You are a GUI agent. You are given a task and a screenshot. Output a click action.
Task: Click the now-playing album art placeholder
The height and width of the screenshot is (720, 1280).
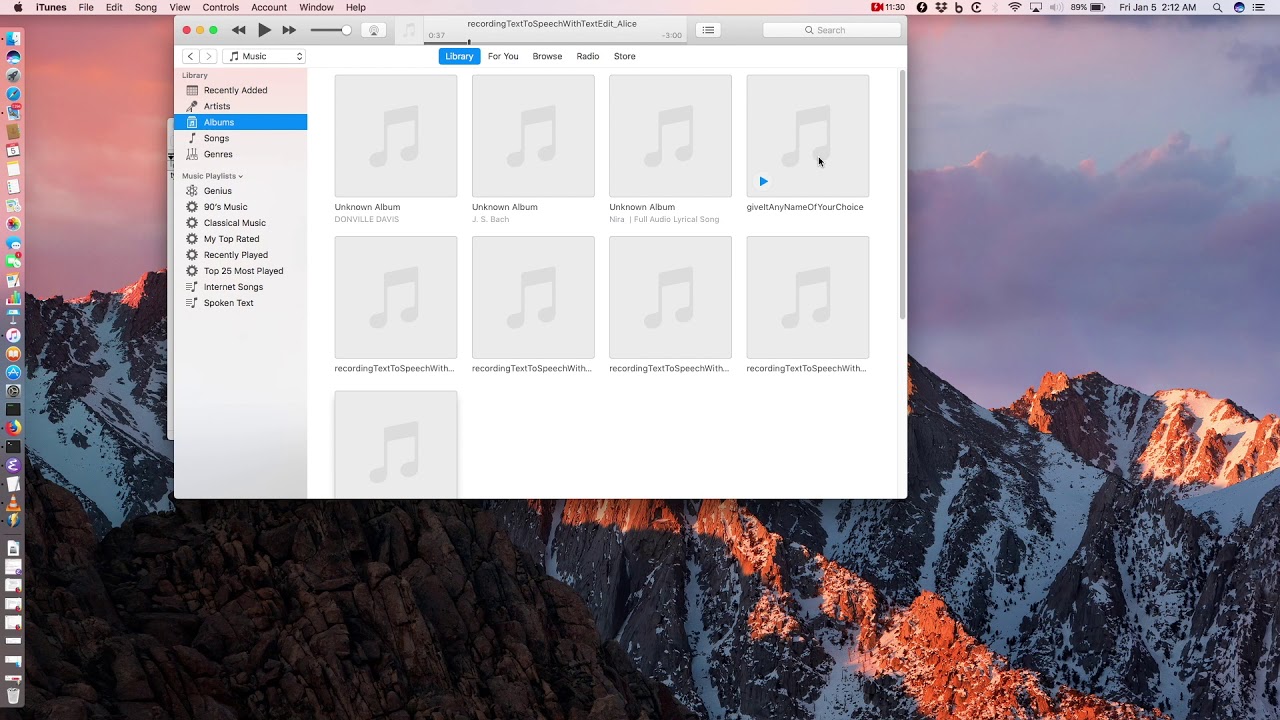[409, 31]
